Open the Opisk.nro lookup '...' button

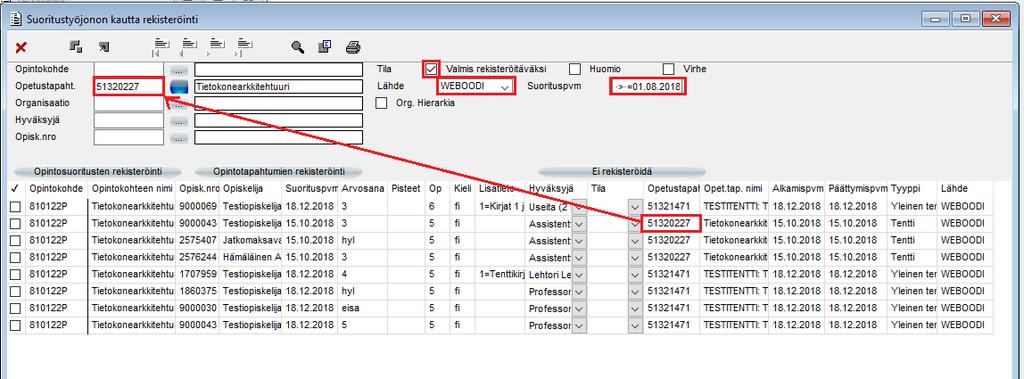coord(179,138)
